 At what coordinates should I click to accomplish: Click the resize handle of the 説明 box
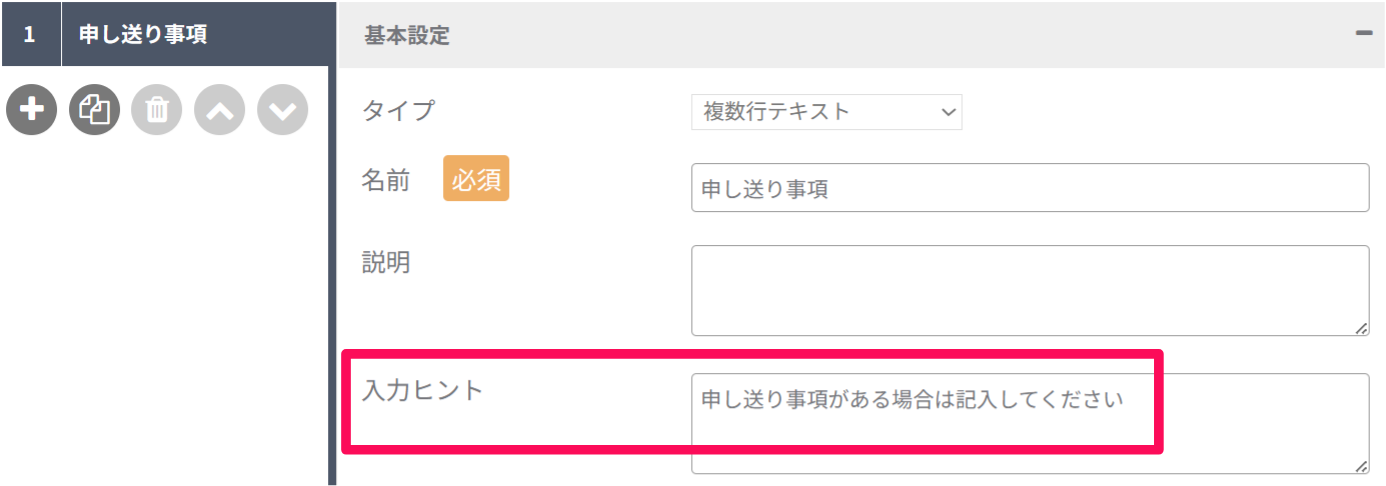tap(1362, 328)
